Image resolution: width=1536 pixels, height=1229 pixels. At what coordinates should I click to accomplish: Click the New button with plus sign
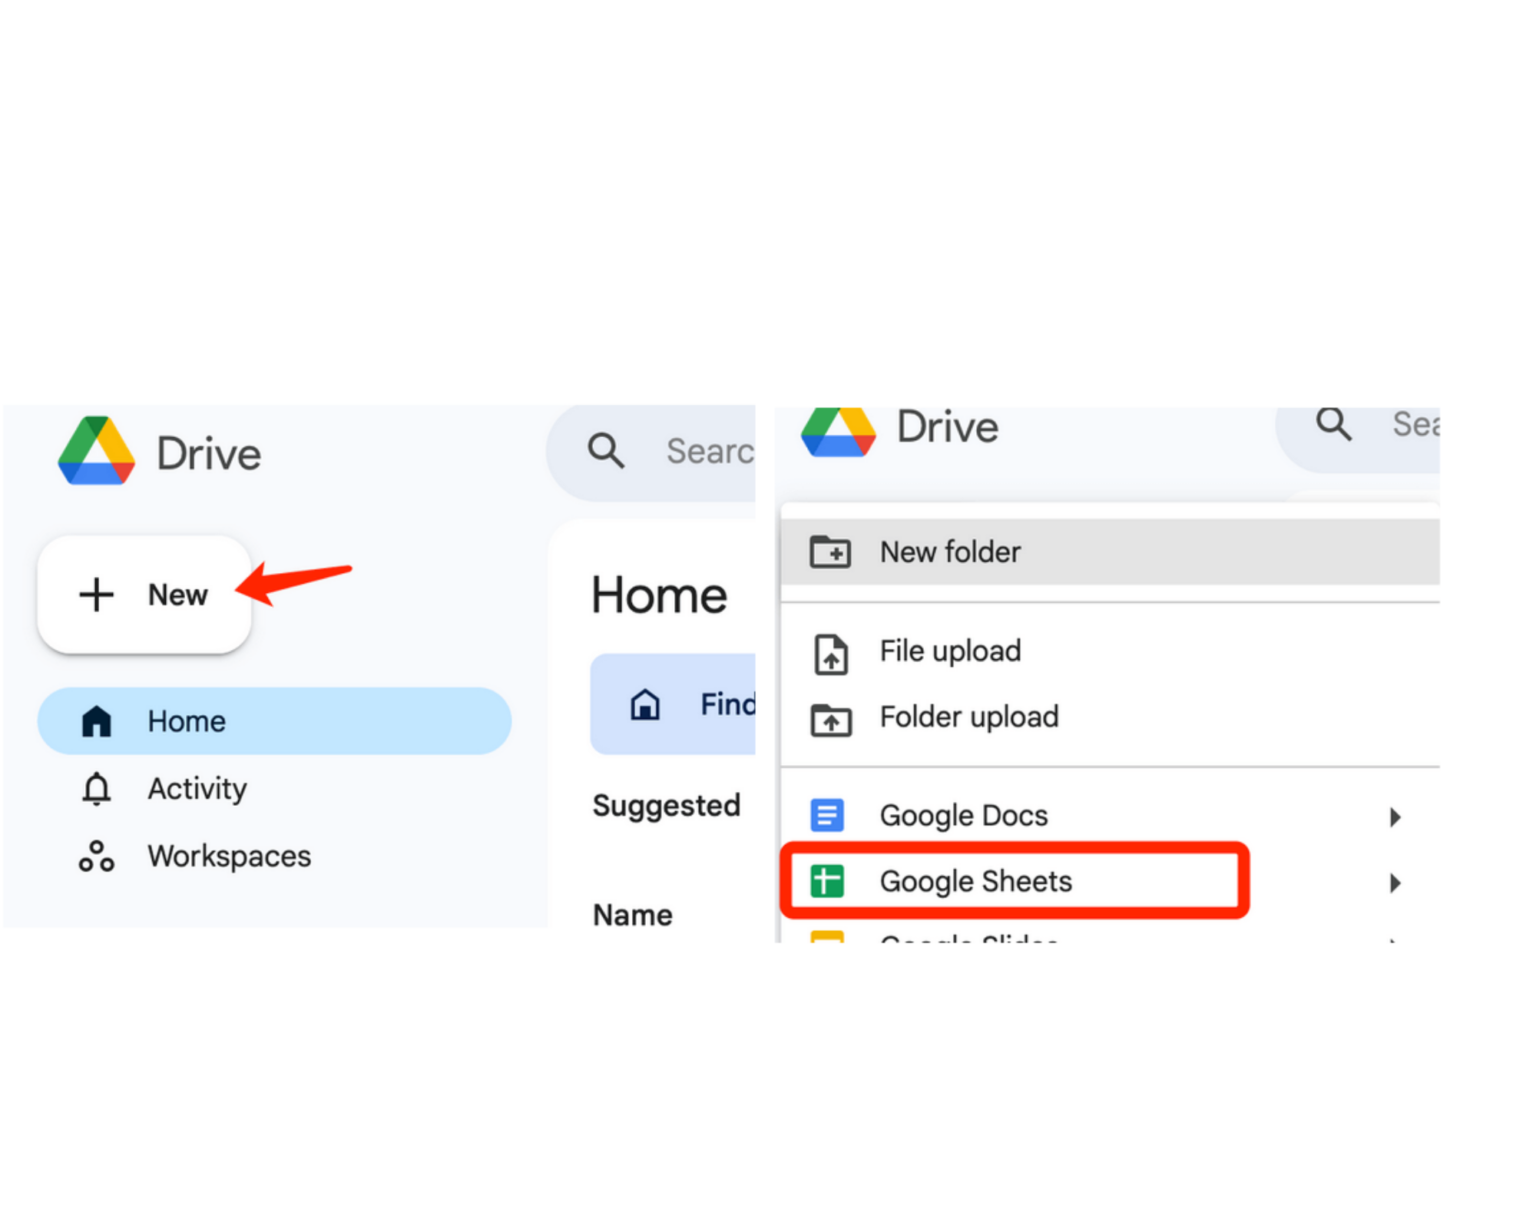pos(143,595)
